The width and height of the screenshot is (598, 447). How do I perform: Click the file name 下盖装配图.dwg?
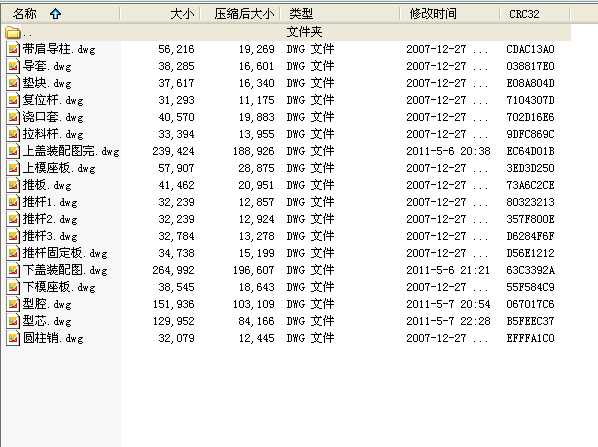tap(65, 270)
